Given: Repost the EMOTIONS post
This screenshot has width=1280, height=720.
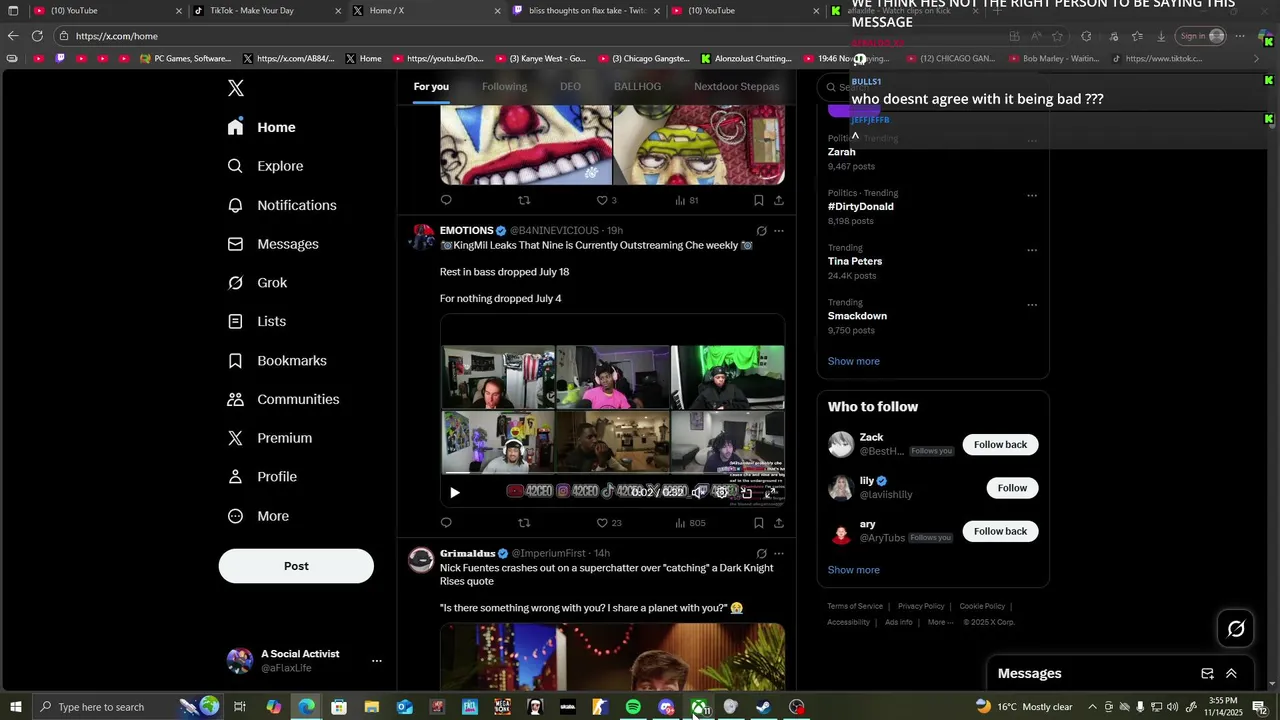Looking at the screenshot, I should 524,522.
